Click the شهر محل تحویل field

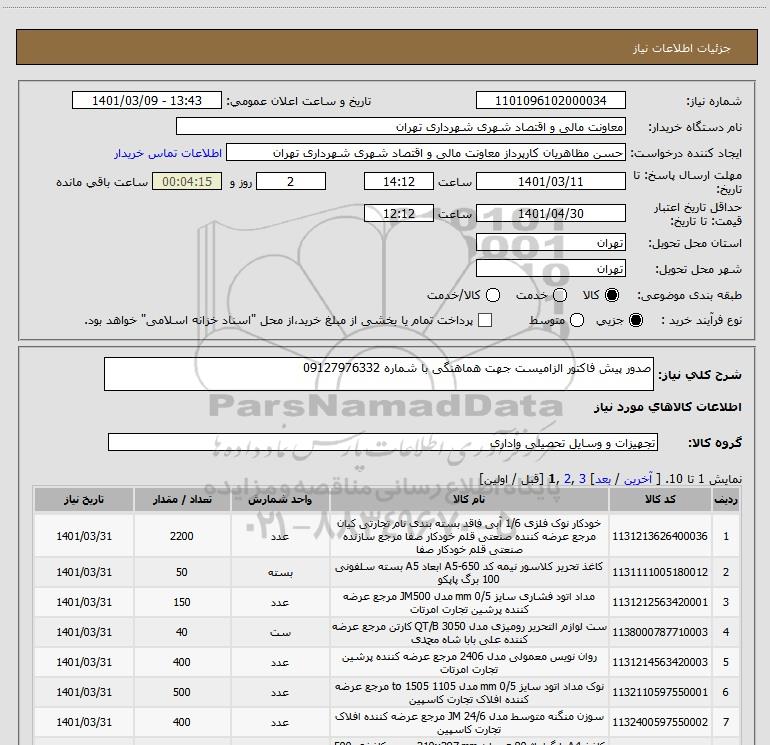(x=550, y=269)
